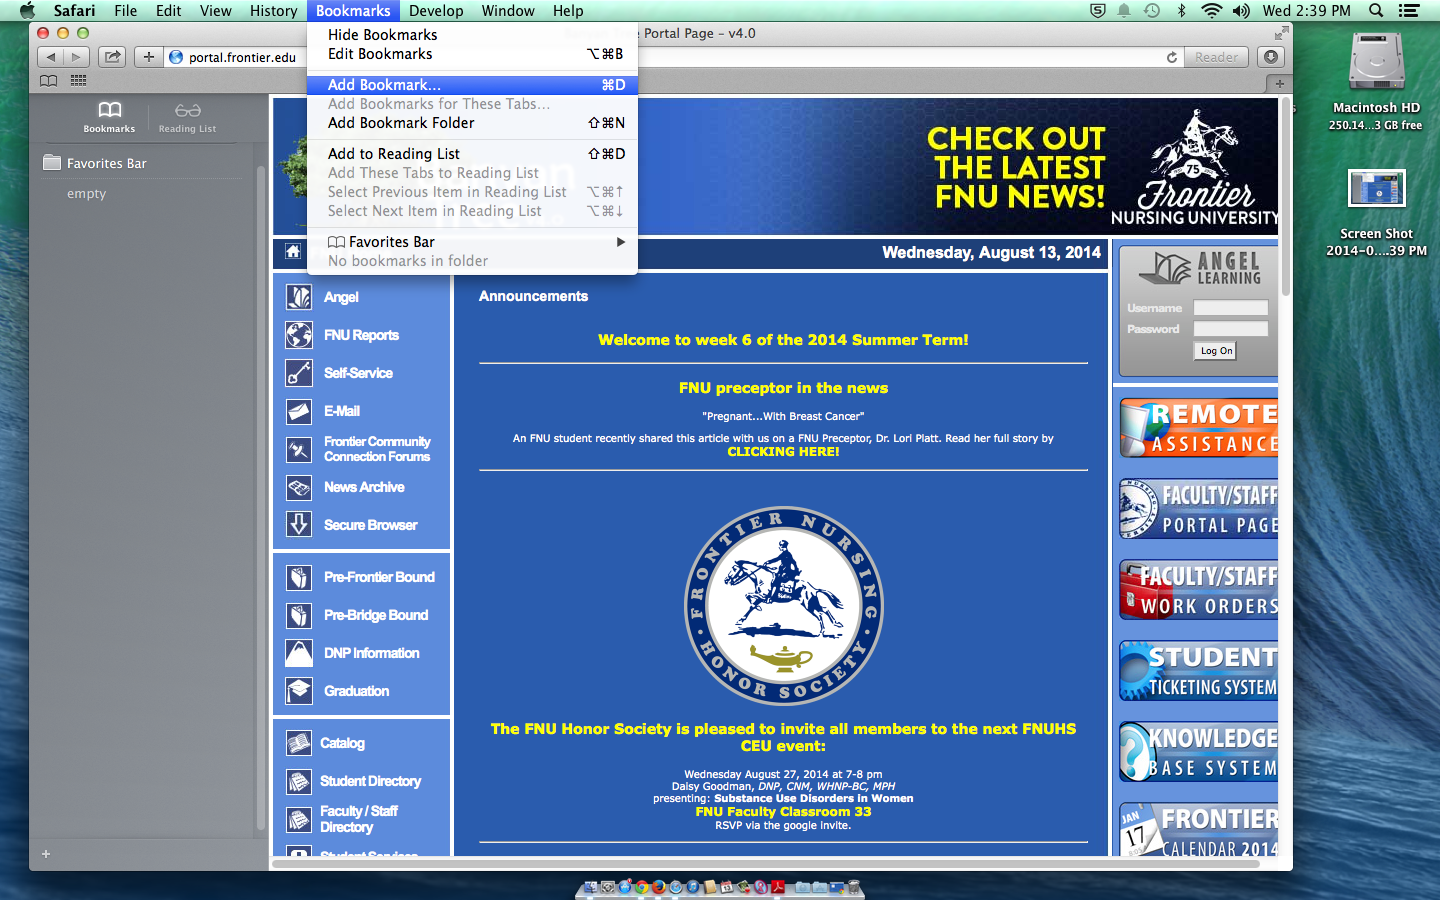1440x900 pixels.
Task: Open the History menu
Action: [273, 11]
